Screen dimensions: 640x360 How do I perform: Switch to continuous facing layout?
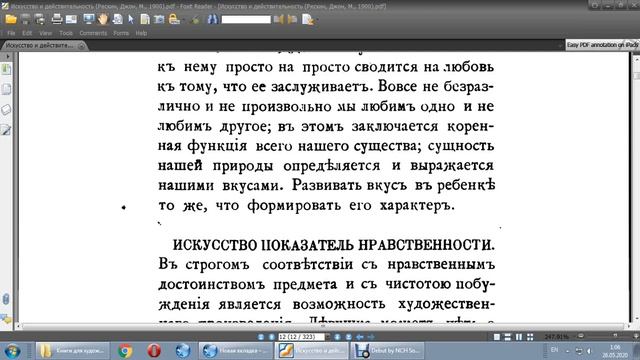[x=530, y=337]
